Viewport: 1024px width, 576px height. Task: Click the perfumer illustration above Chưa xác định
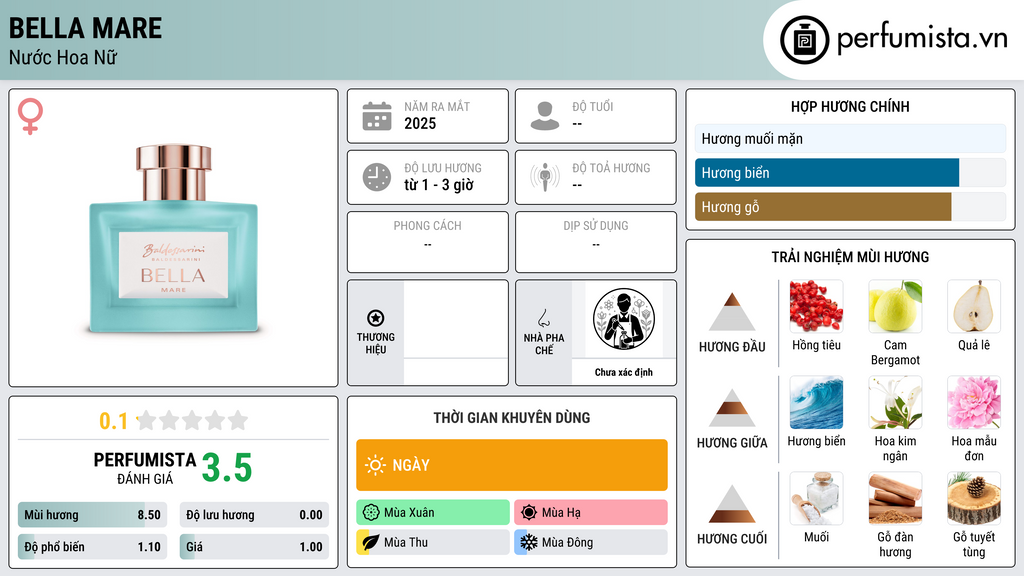pos(624,319)
